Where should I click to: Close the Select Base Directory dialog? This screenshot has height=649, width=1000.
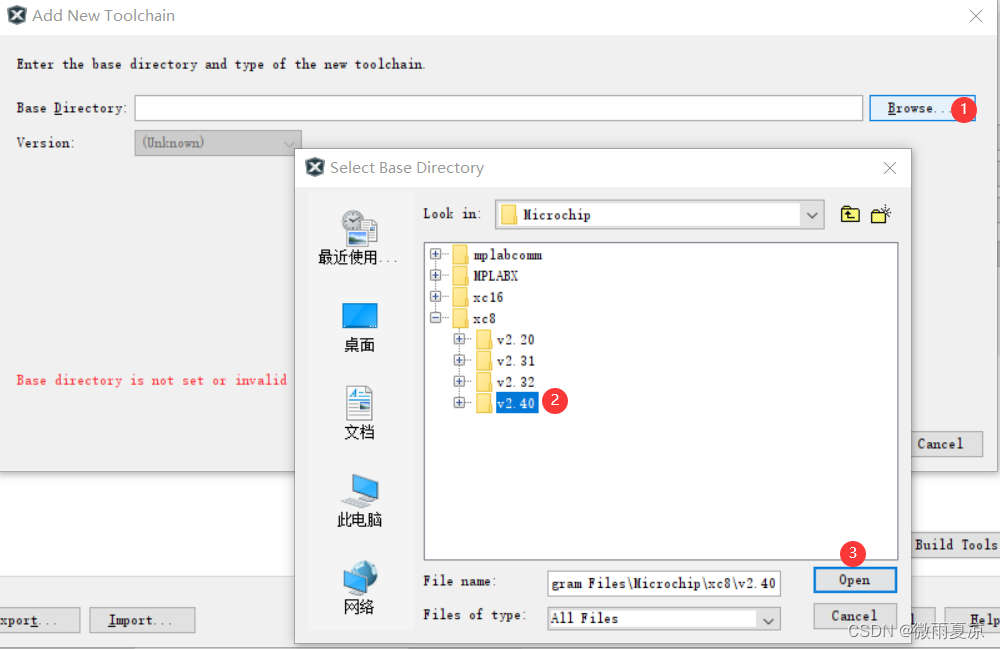890,168
